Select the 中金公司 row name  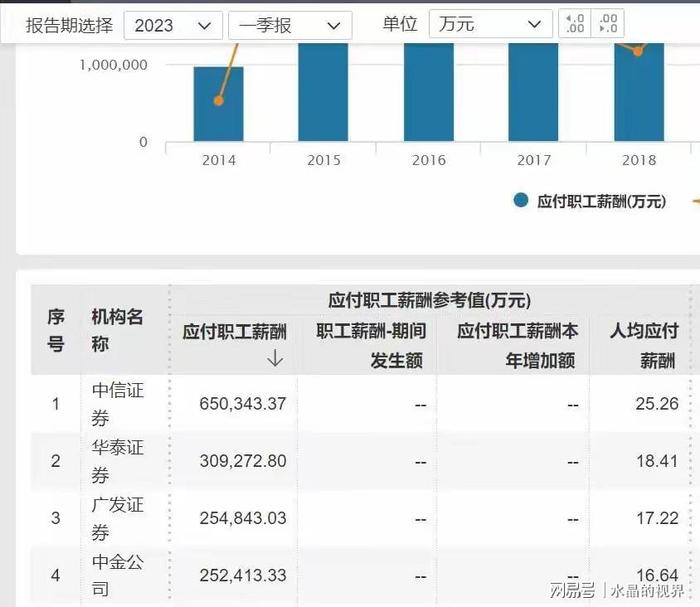pos(117,575)
